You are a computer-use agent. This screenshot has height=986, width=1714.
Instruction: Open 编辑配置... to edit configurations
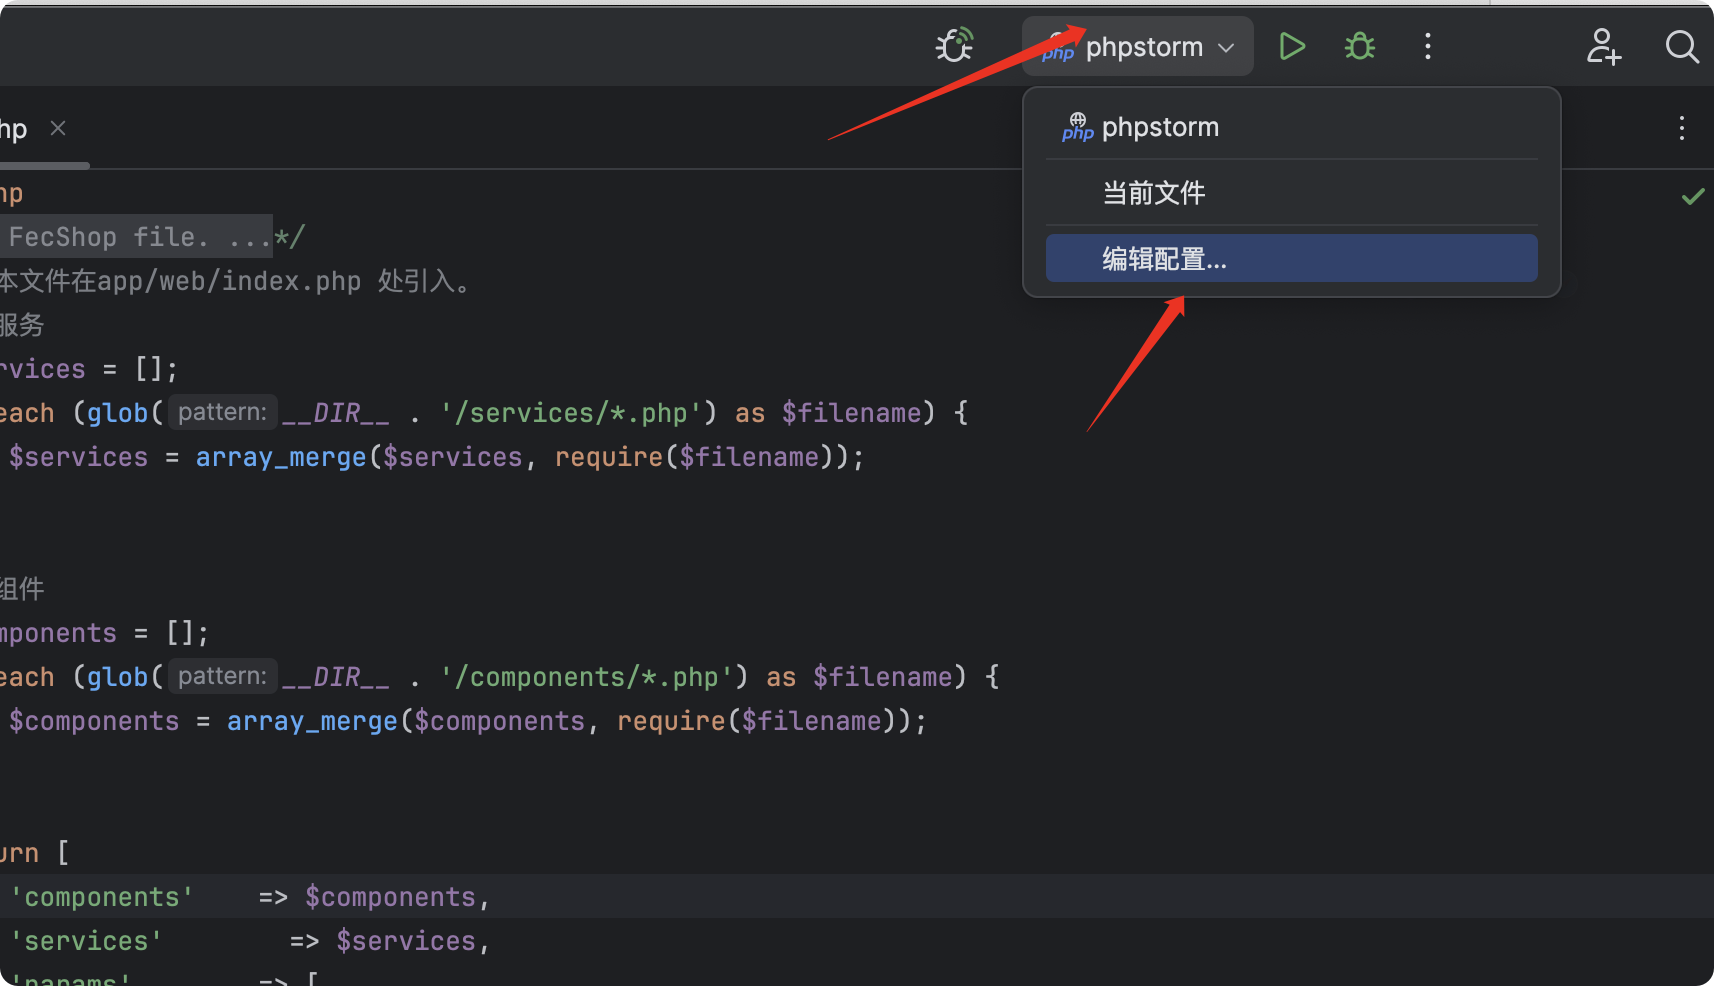pos(1164,259)
